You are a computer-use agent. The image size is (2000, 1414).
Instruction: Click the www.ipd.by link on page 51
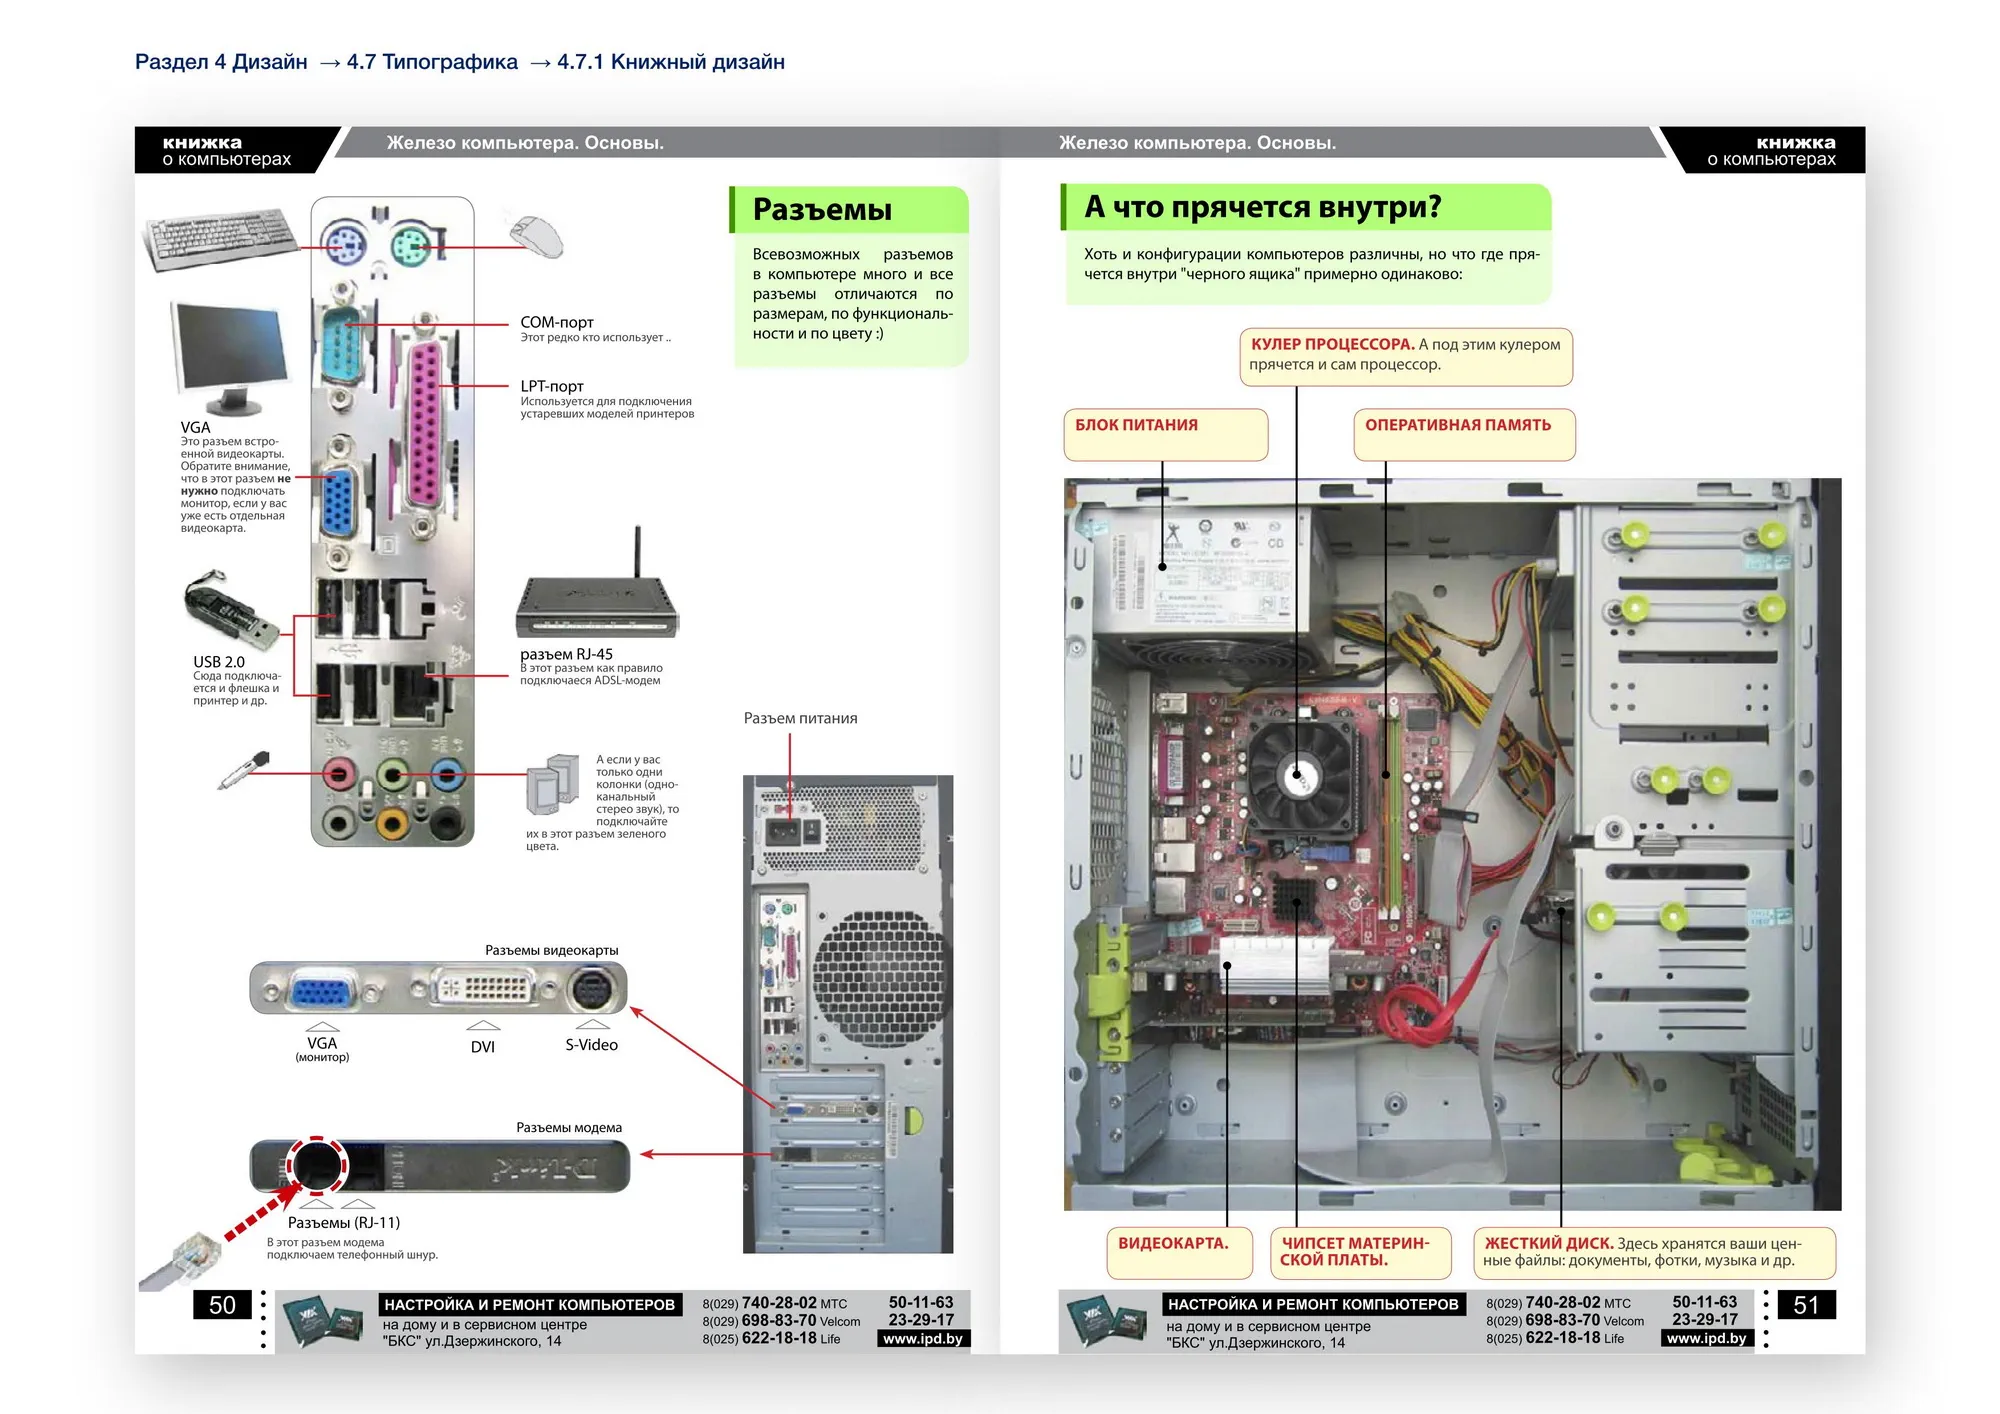click(x=1706, y=1338)
